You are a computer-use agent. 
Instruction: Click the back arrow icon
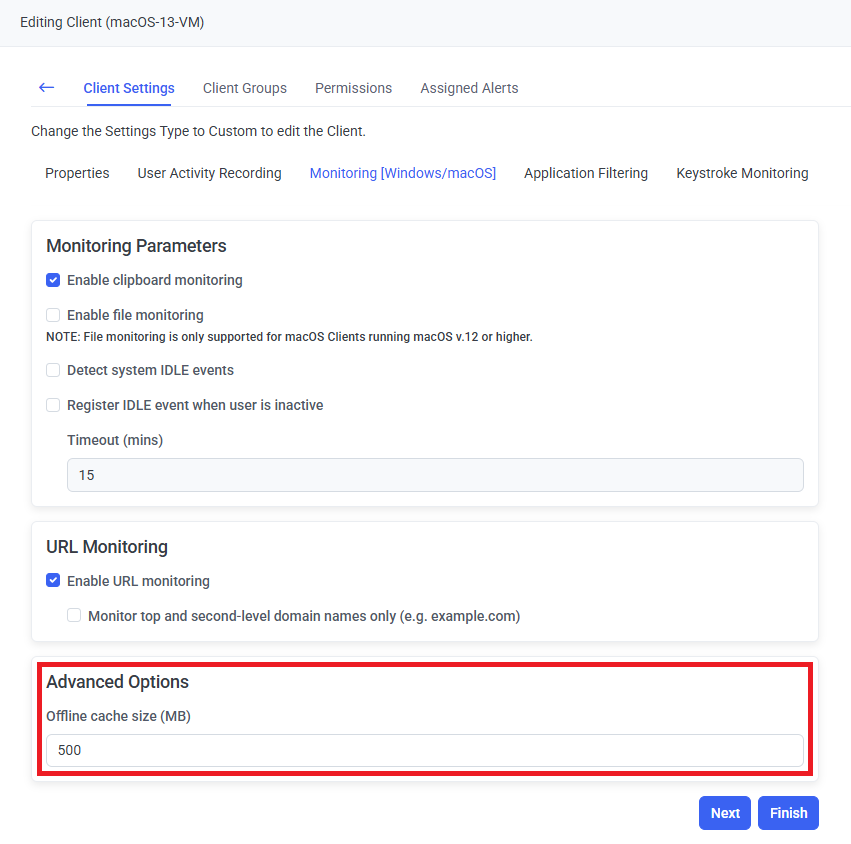pos(46,88)
